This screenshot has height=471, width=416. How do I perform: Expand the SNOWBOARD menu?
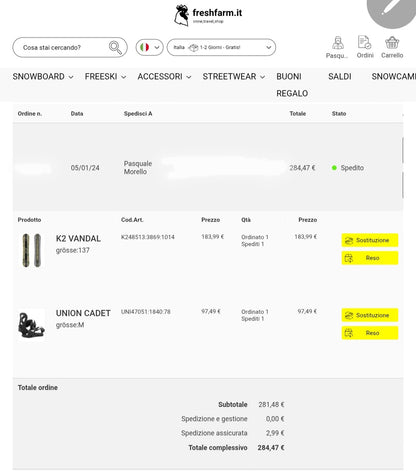[43, 77]
